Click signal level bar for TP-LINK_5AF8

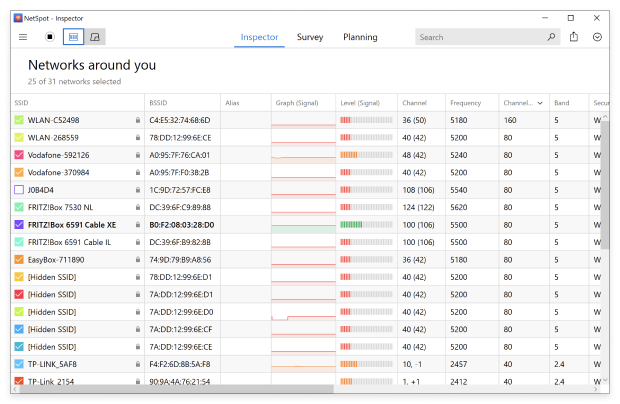click(366, 364)
